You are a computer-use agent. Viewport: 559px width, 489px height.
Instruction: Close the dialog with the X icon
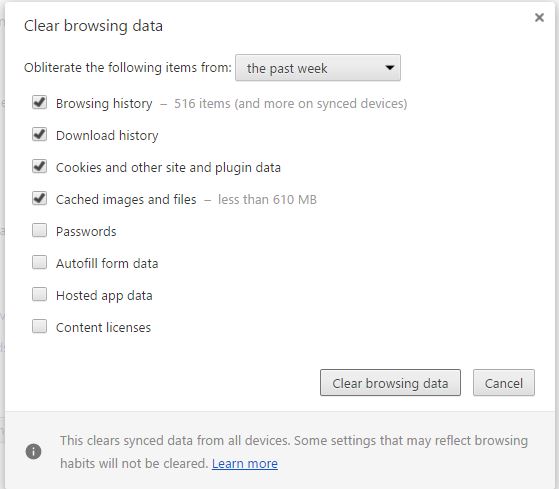pyautogui.click(x=539, y=17)
